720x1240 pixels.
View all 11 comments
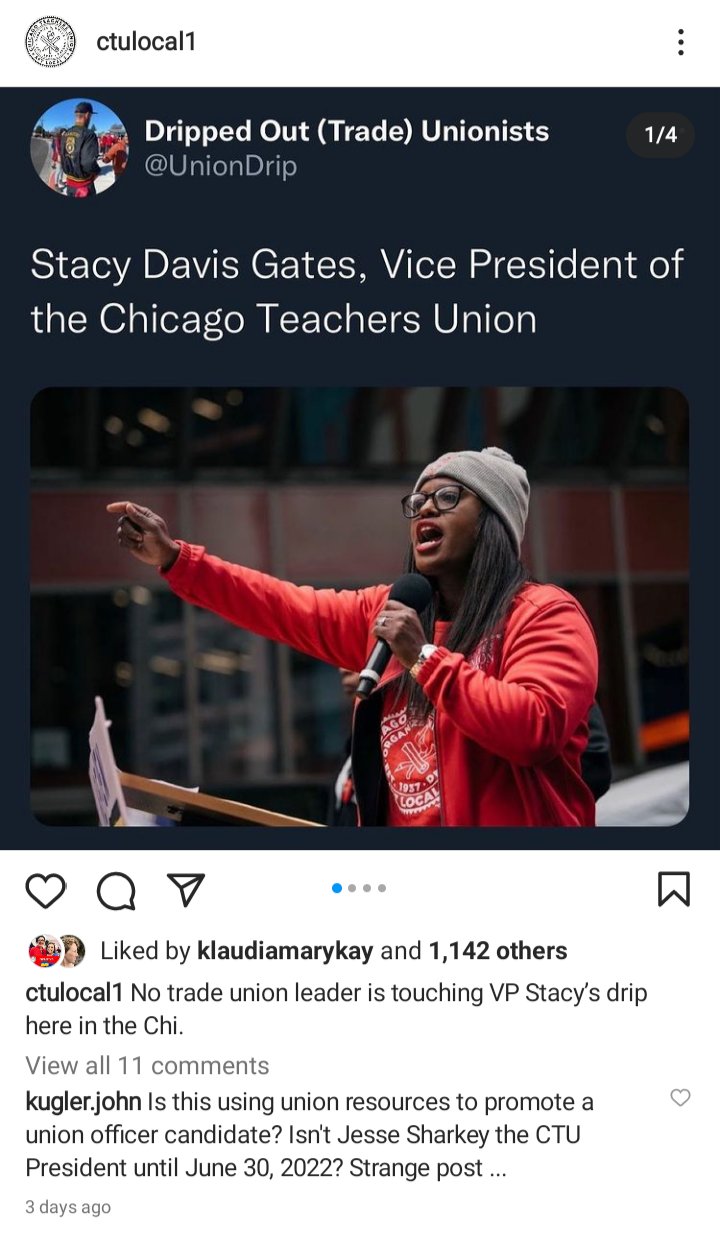[x=147, y=1065]
